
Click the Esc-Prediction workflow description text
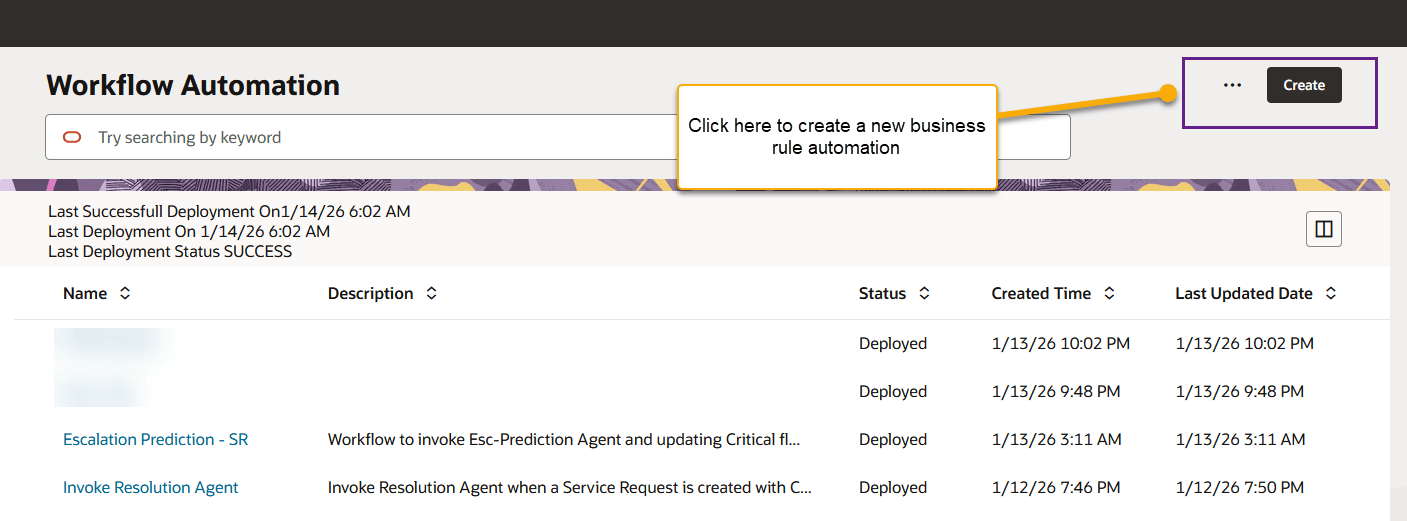tap(564, 439)
